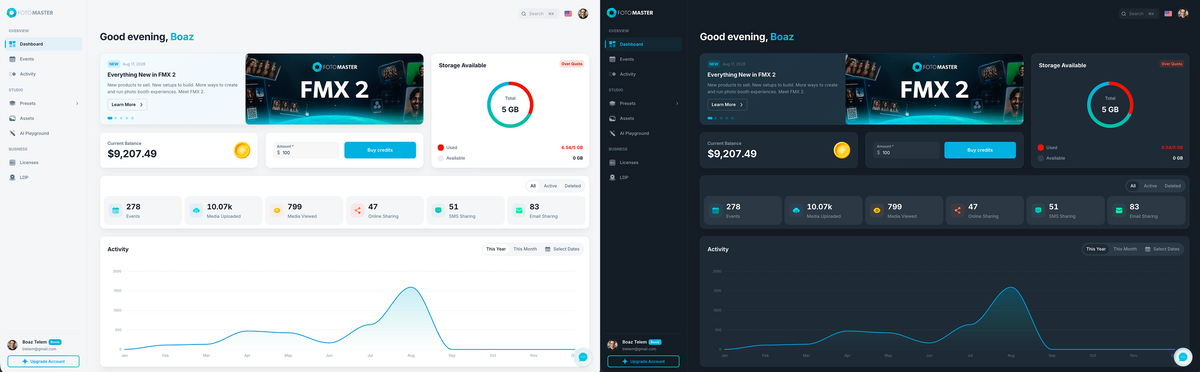Click Buy credits button in light theme

tap(380, 150)
